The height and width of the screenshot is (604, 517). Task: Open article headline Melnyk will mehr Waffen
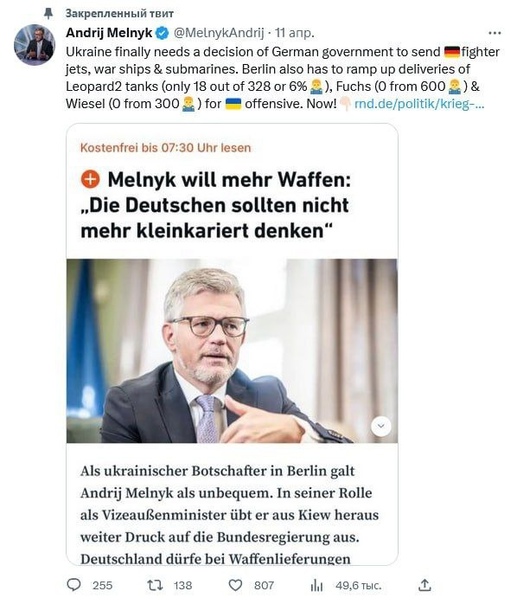(x=216, y=205)
